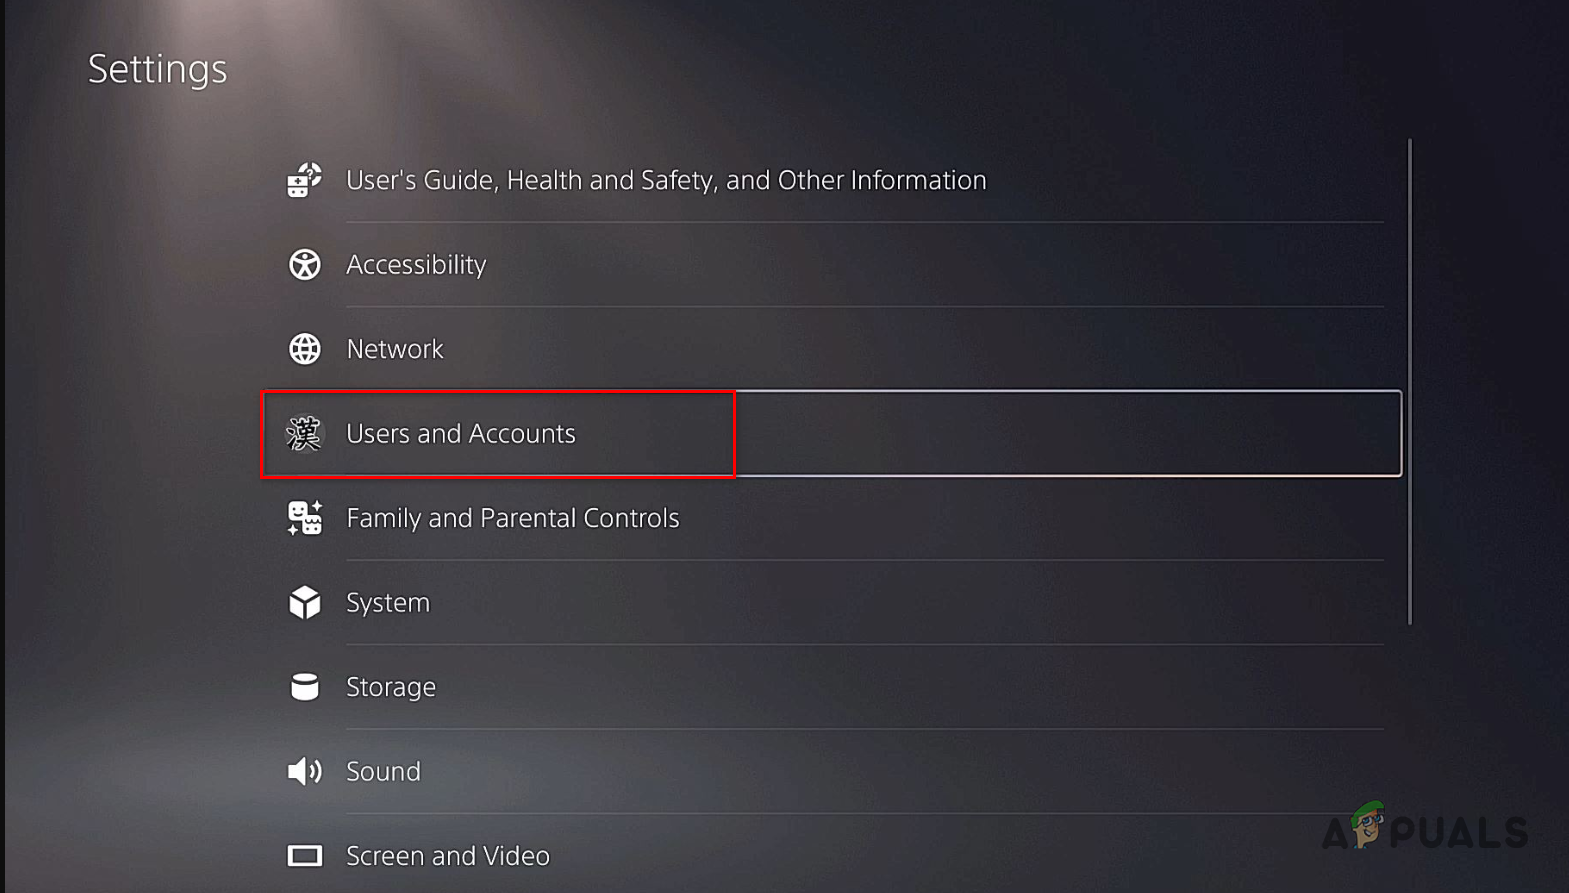Screen dimensions: 1569x893
Task: Open User's Guide, Health and Safety information
Action: (666, 179)
